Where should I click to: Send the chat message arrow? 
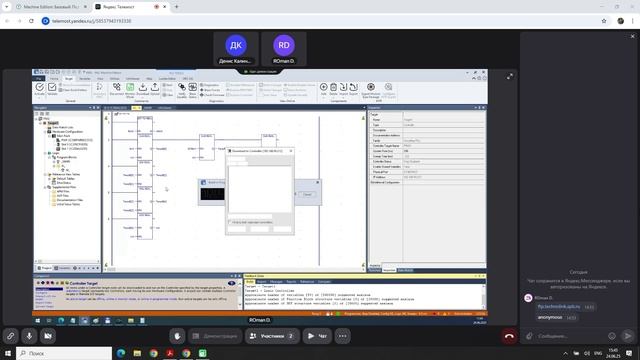[x=628, y=336]
